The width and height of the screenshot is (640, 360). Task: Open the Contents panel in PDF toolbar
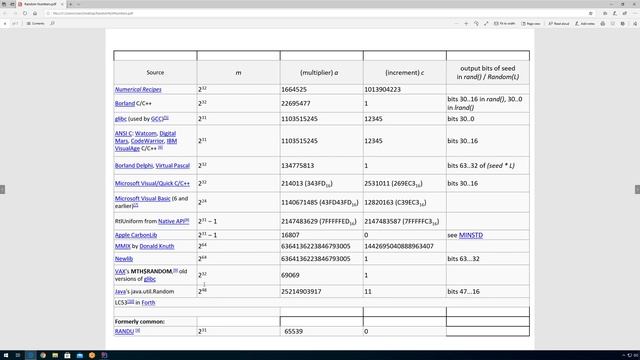click(36, 24)
